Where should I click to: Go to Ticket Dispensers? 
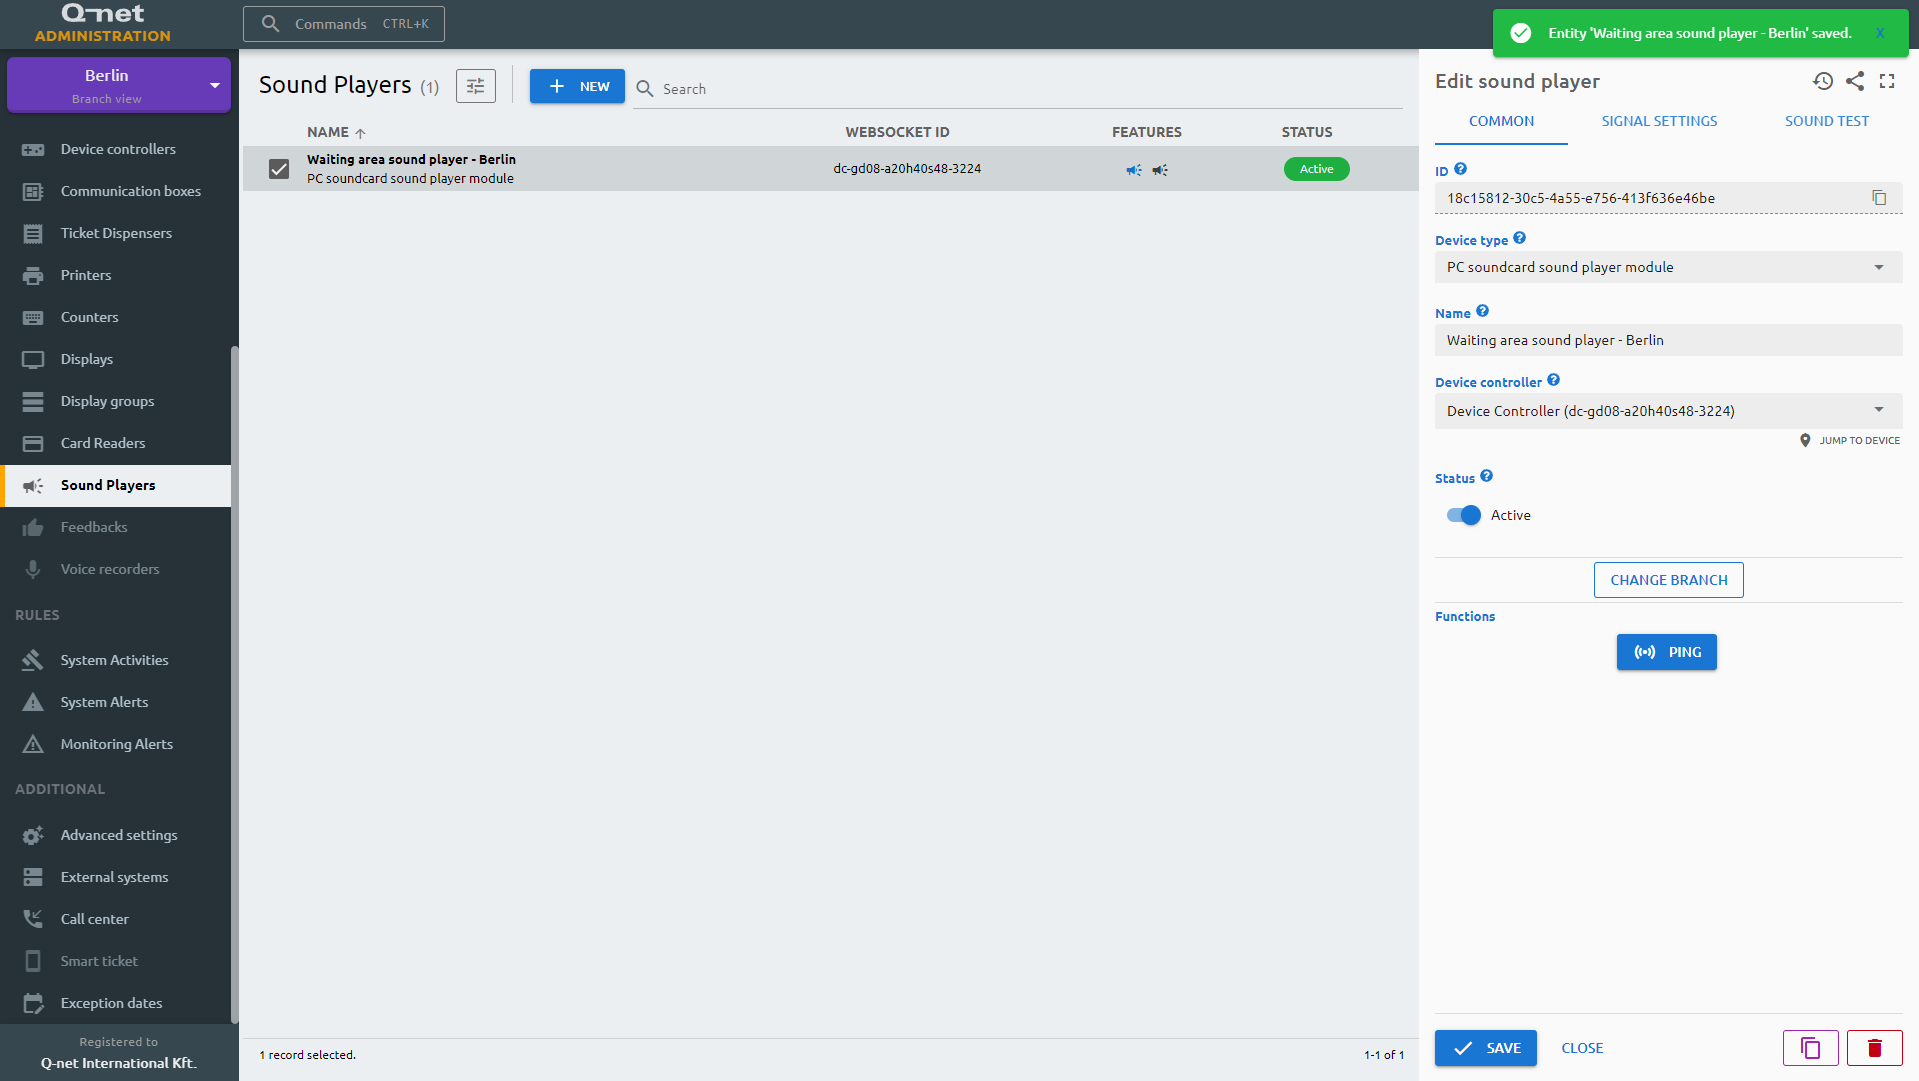117,233
